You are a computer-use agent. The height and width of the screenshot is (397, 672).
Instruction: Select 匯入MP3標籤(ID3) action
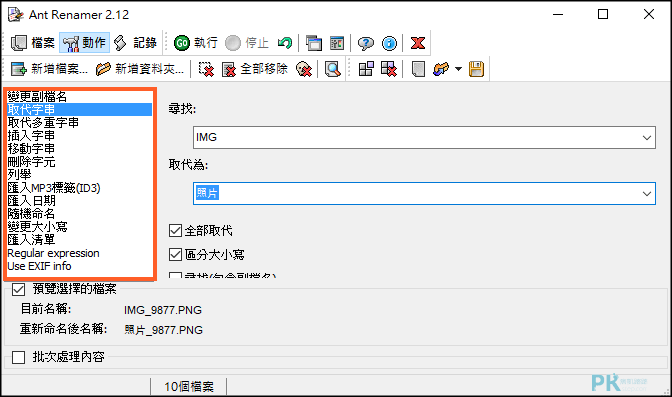(80, 188)
